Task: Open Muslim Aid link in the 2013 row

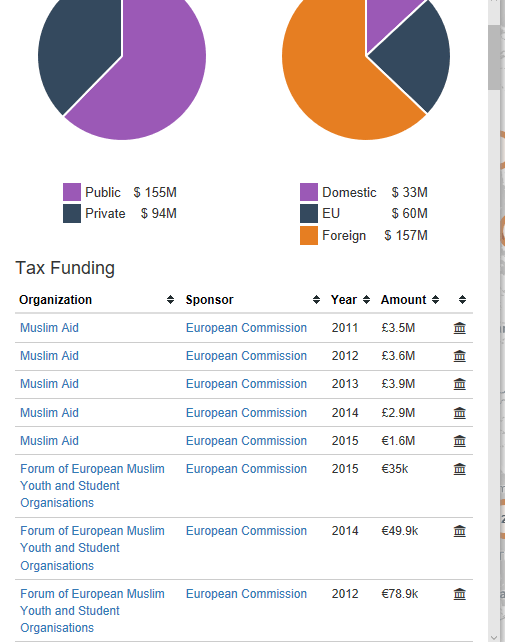Action: pyautogui.click(x=50, y=384)
